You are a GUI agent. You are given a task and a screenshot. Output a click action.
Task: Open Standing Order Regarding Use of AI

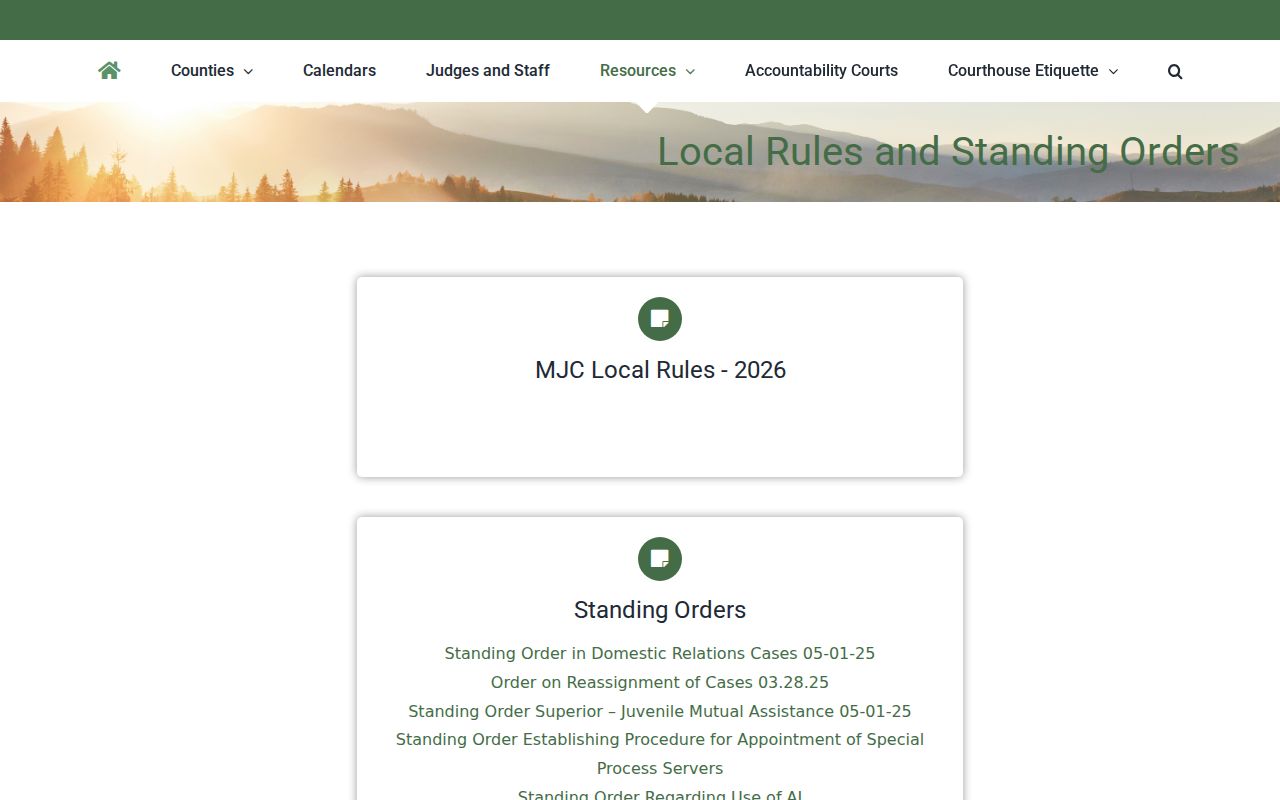tap(660, 794)
